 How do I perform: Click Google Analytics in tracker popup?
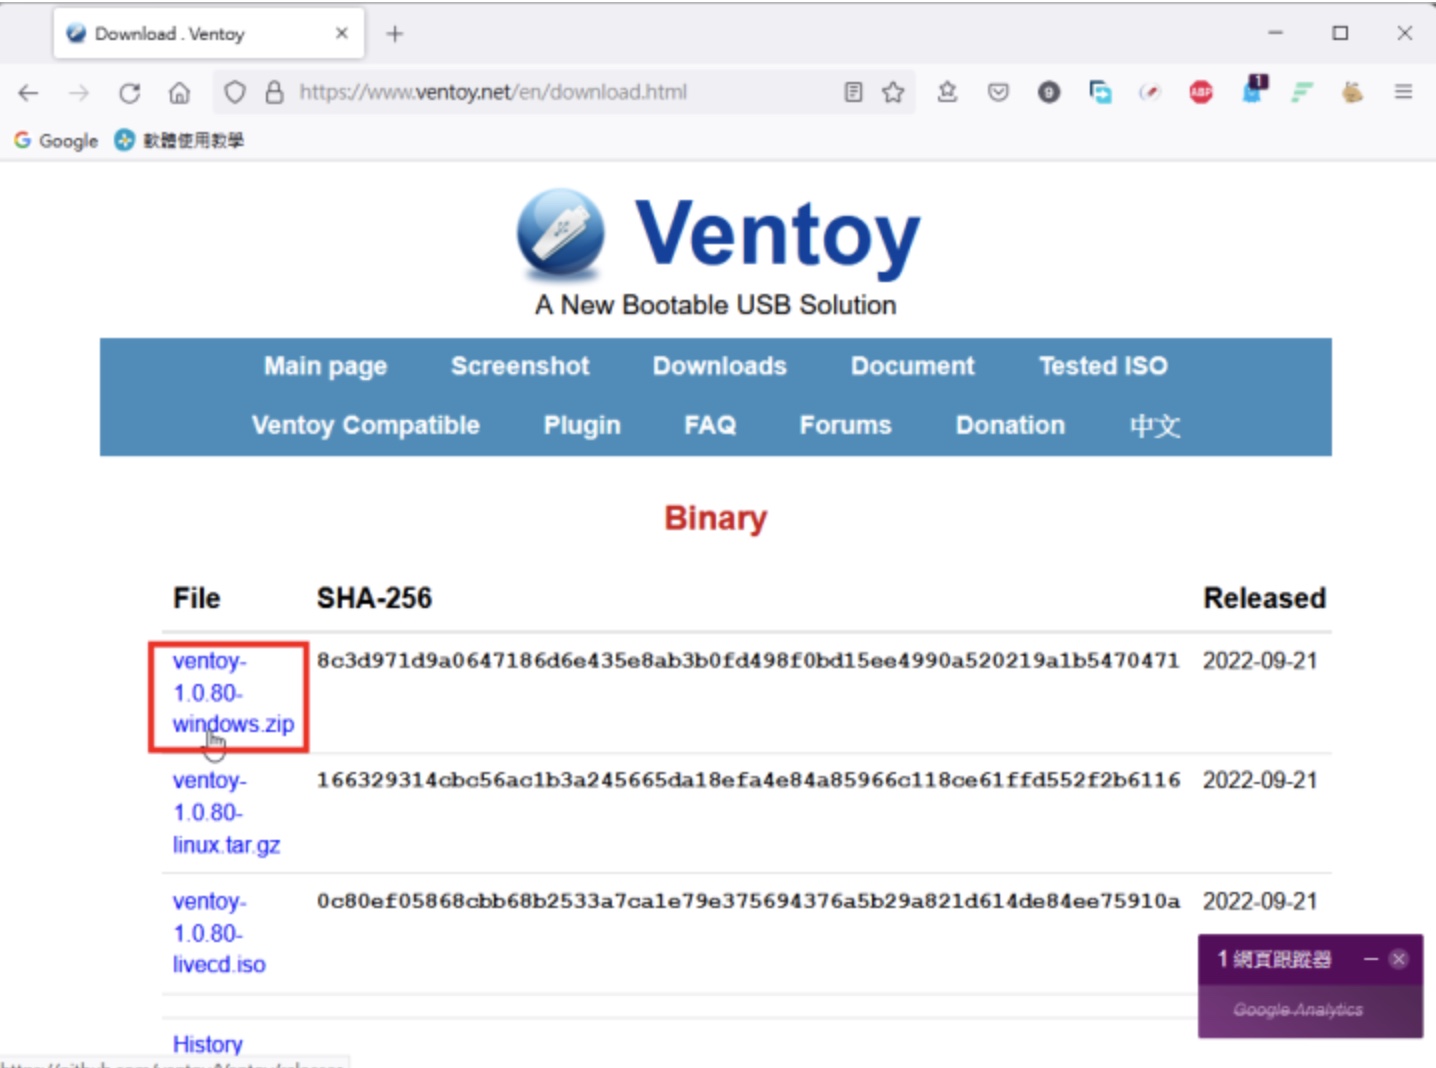1297,1010
